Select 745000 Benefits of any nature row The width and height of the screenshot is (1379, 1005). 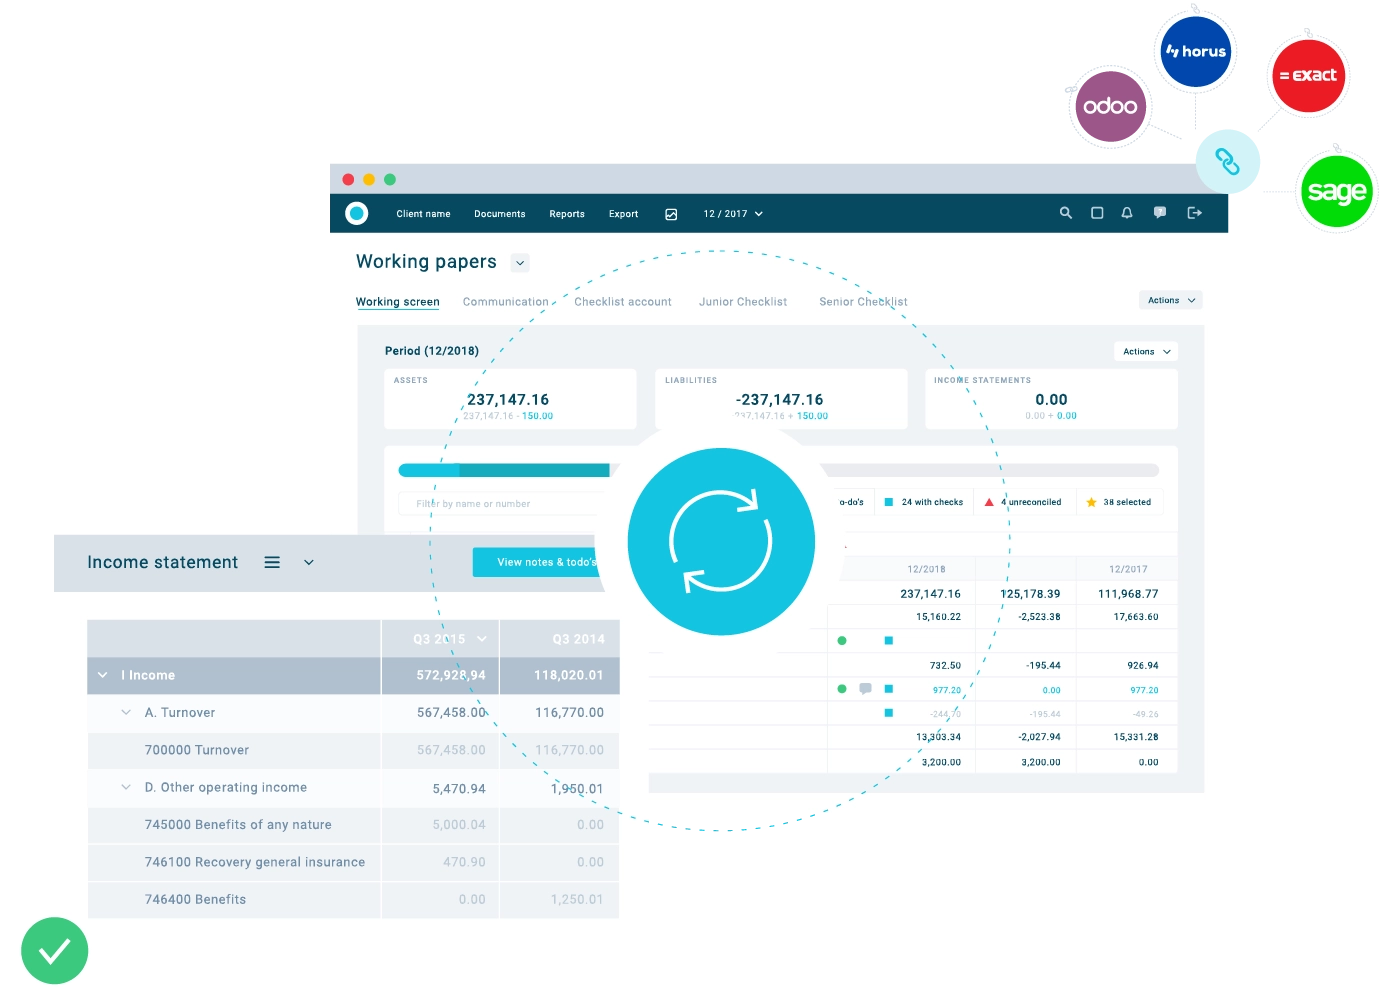pyautogui.click(x=353, y=825)
